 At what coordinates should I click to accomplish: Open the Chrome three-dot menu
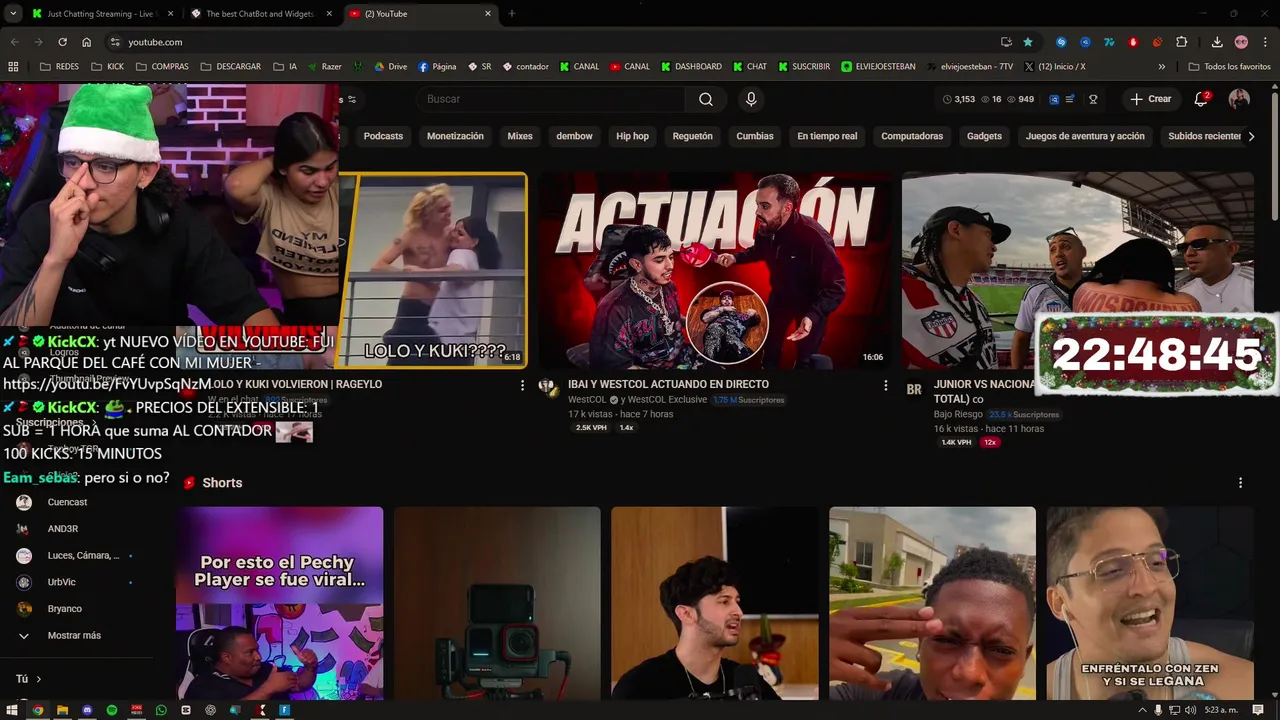[x=1264, y=42]
